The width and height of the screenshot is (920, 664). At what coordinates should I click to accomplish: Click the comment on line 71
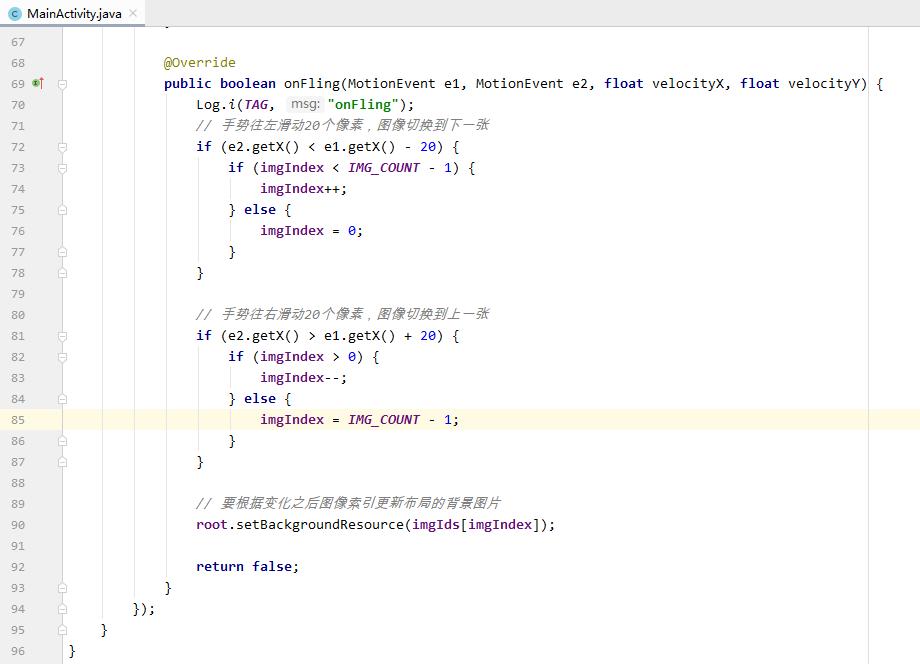343,126
